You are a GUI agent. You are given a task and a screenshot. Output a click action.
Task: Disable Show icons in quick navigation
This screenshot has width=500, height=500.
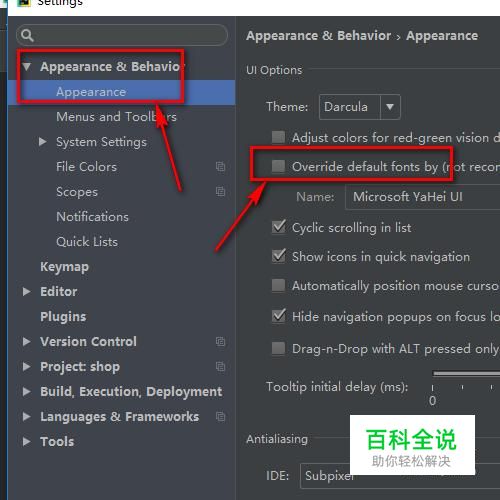(278, 256)
